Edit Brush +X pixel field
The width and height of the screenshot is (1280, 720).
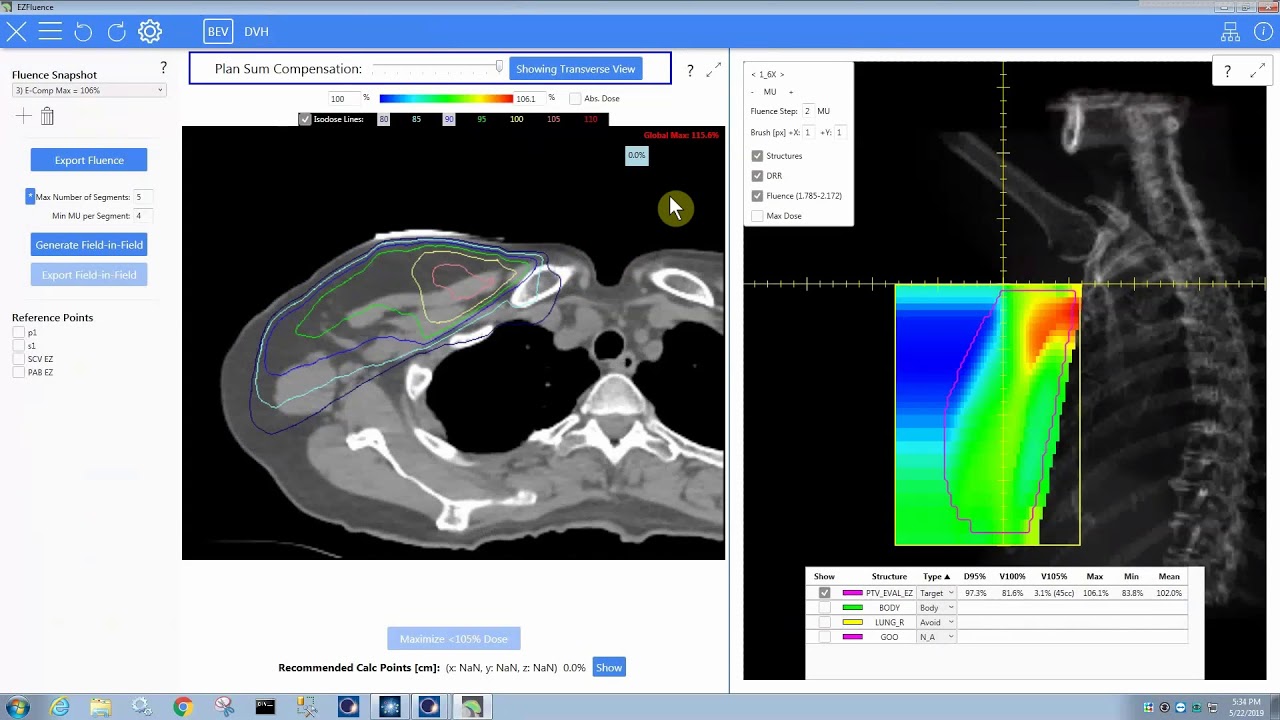[x=808, y=132]
